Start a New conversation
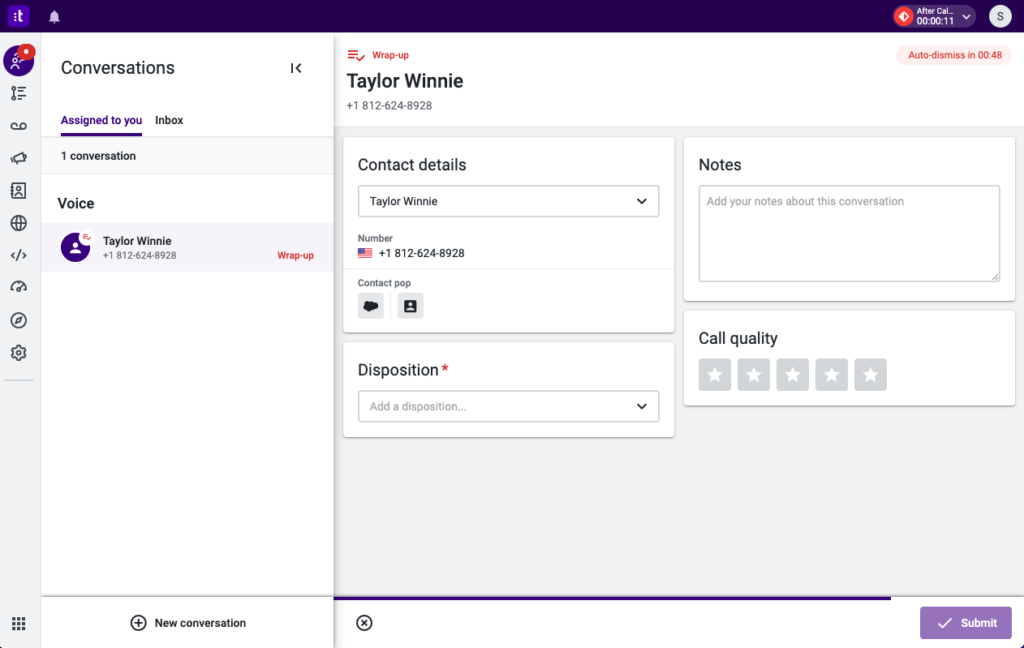 tap(188, 623)
